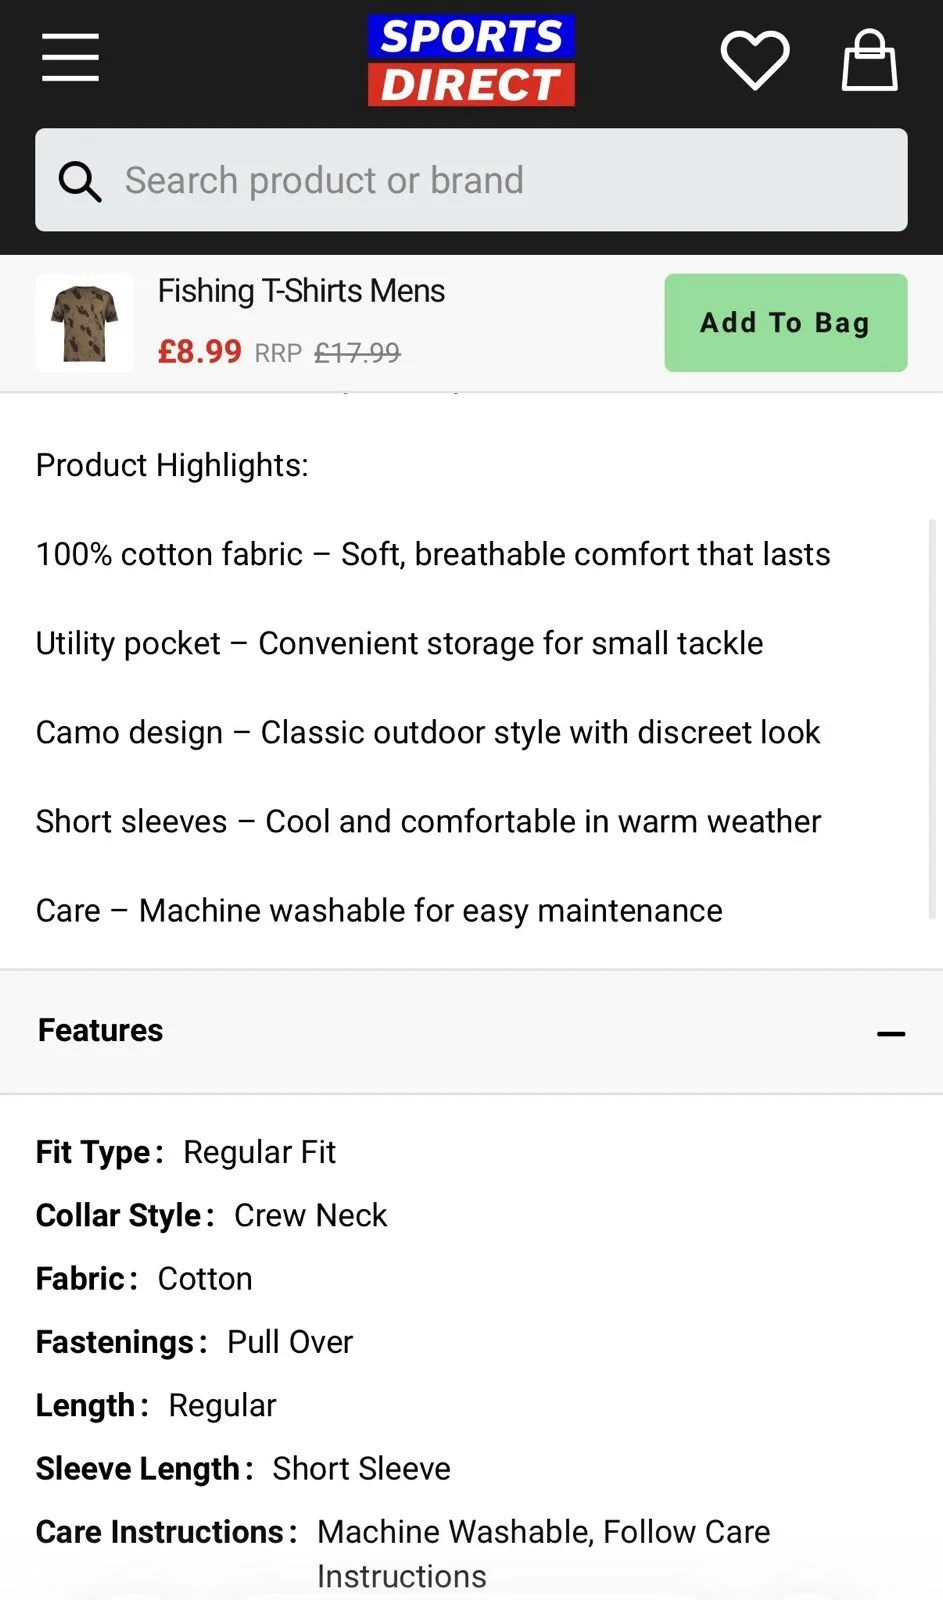The image size is (943, 1600).
Task: Click the Fishing T-Shirts Mens title
Action: click(301, 291)
